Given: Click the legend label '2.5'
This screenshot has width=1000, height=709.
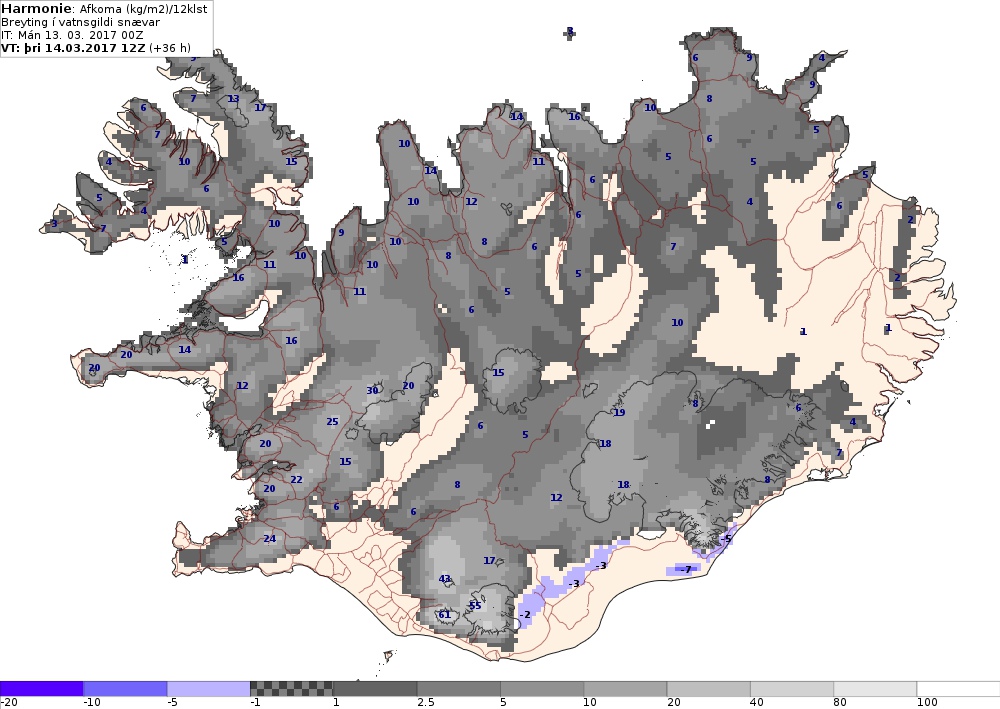Looking at the screenshot, I should pyautogui.click(x=426, y=703).
